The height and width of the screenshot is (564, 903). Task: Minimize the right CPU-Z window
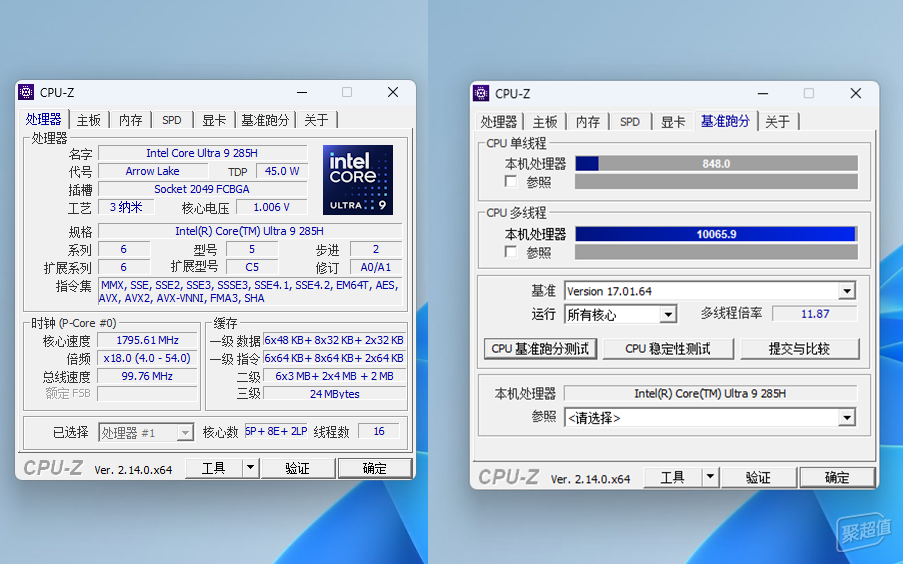(x=763, y=93)
